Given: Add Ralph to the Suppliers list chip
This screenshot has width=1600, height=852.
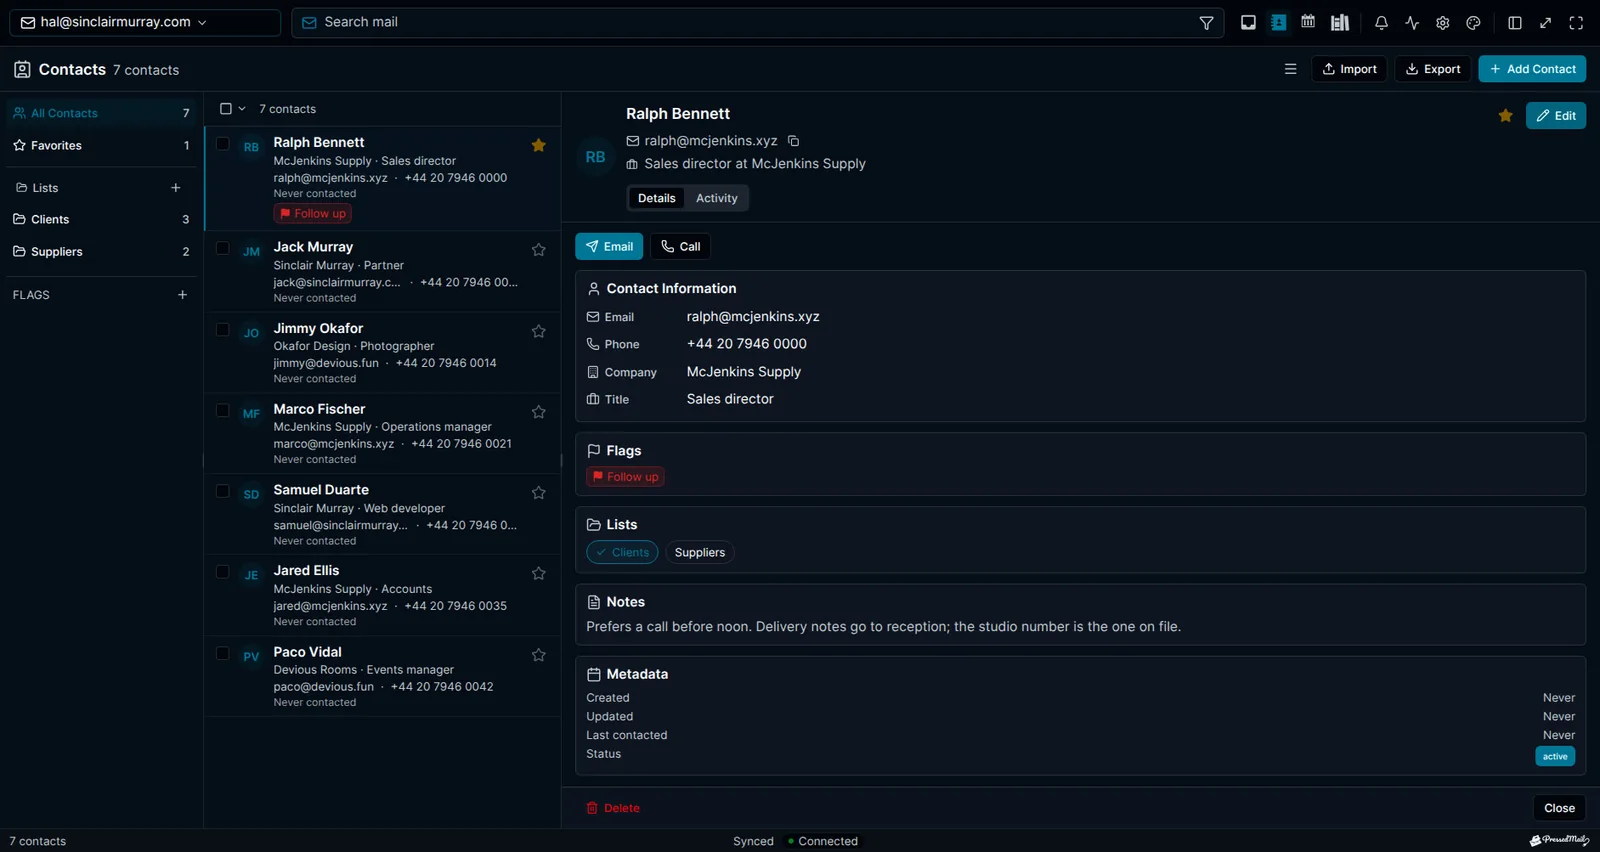Looking at the screenshot, I should coord(700,552).
